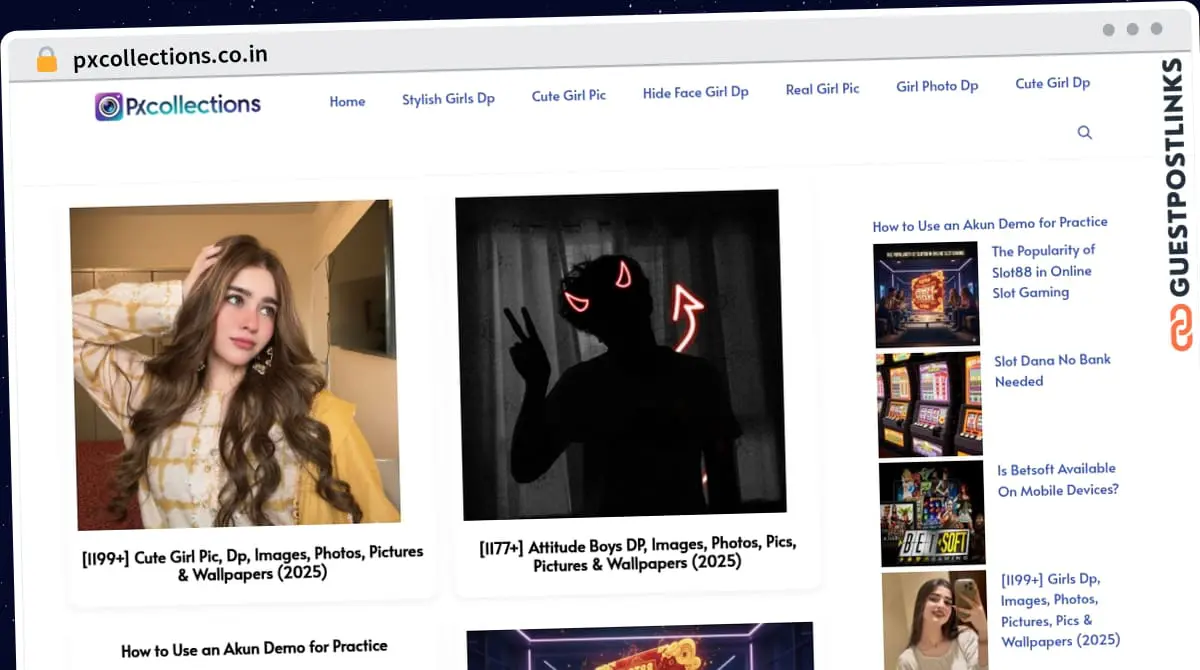The image size is (1200, 670).
Task: Open the Attitude Boys DP post title
Action: coord(637,553)
